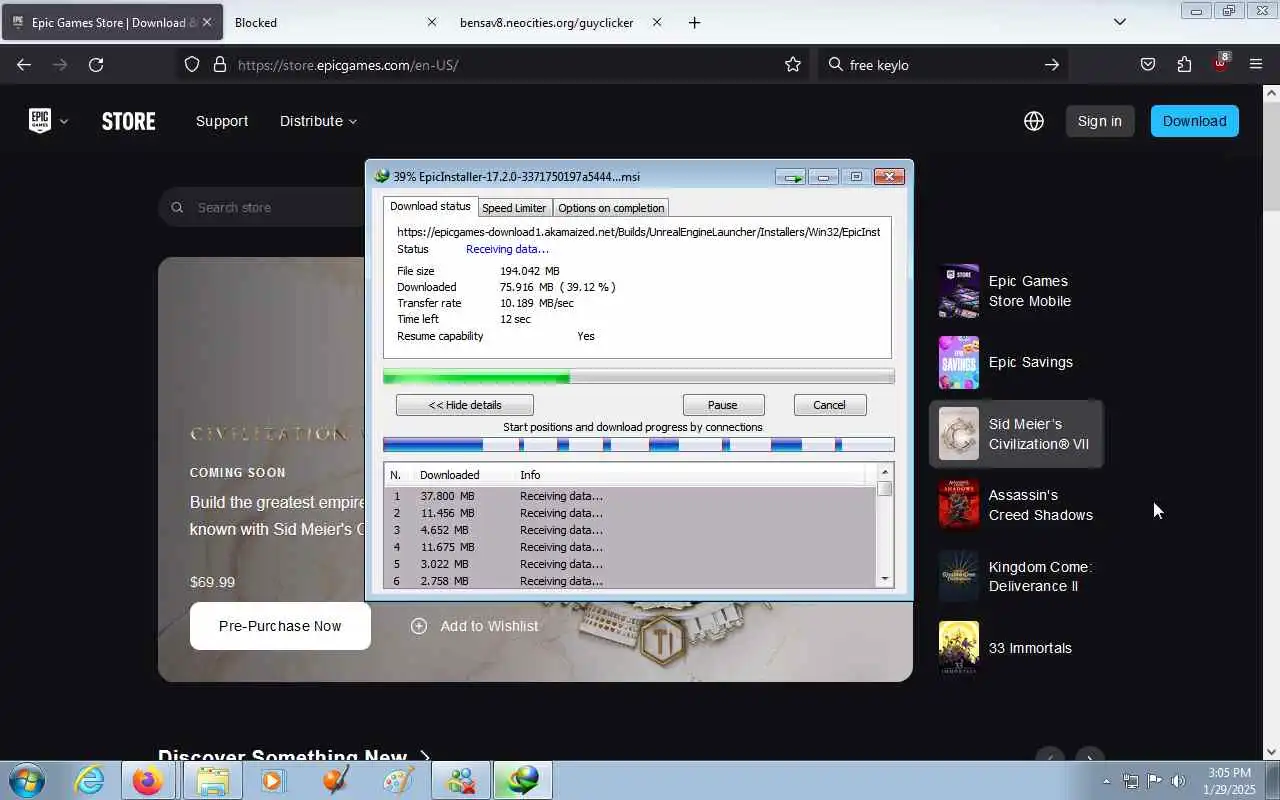The image size is (1280, 800).
Task: Click Pre-Purchase Now button
Action: click(280, 626)
